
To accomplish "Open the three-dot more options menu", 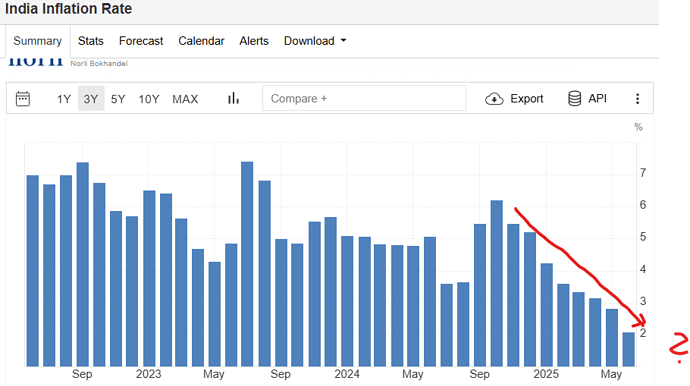I will [x=637, y=99].
